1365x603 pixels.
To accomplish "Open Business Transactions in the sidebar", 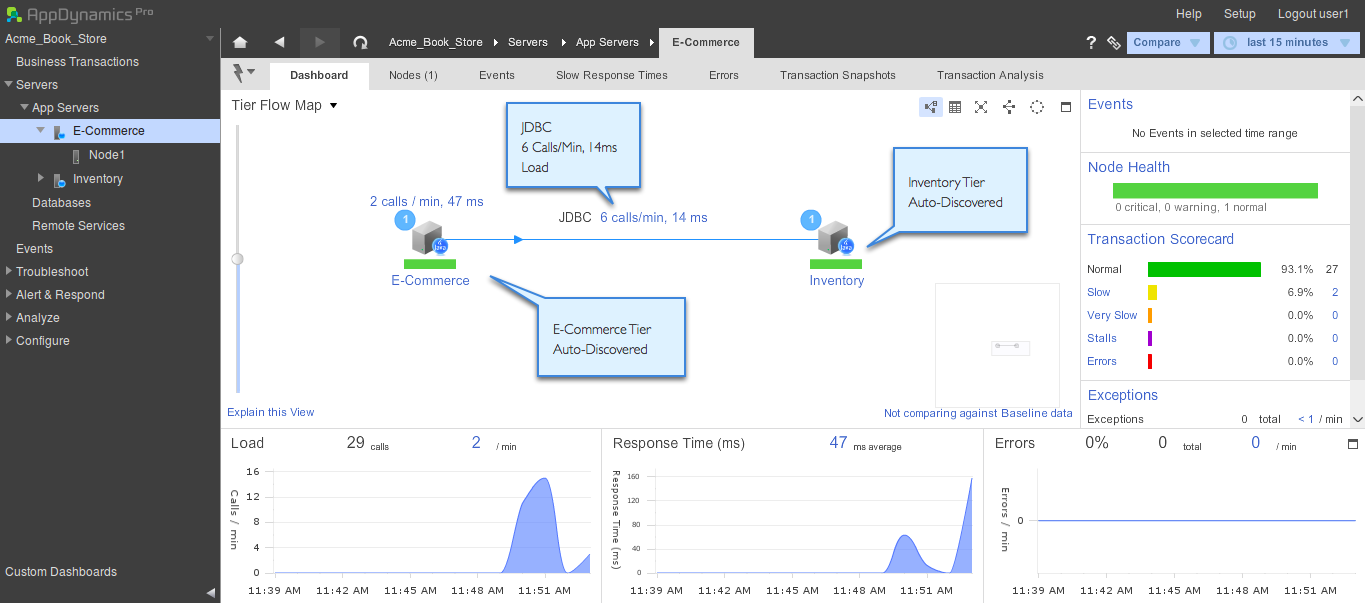I will coord(77,62).
